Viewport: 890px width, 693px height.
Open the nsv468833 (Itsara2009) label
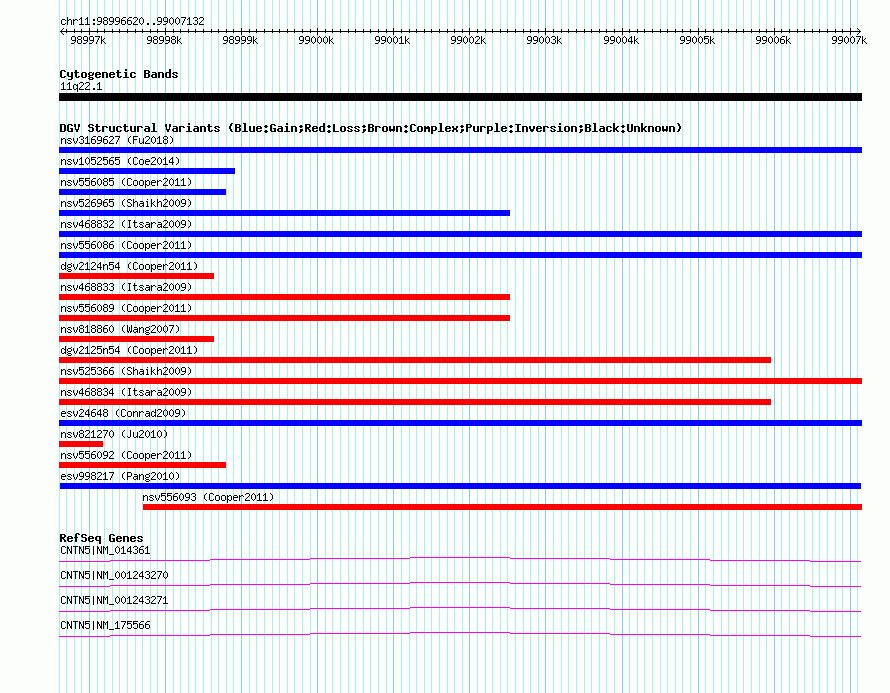click(x=126, y=287)
